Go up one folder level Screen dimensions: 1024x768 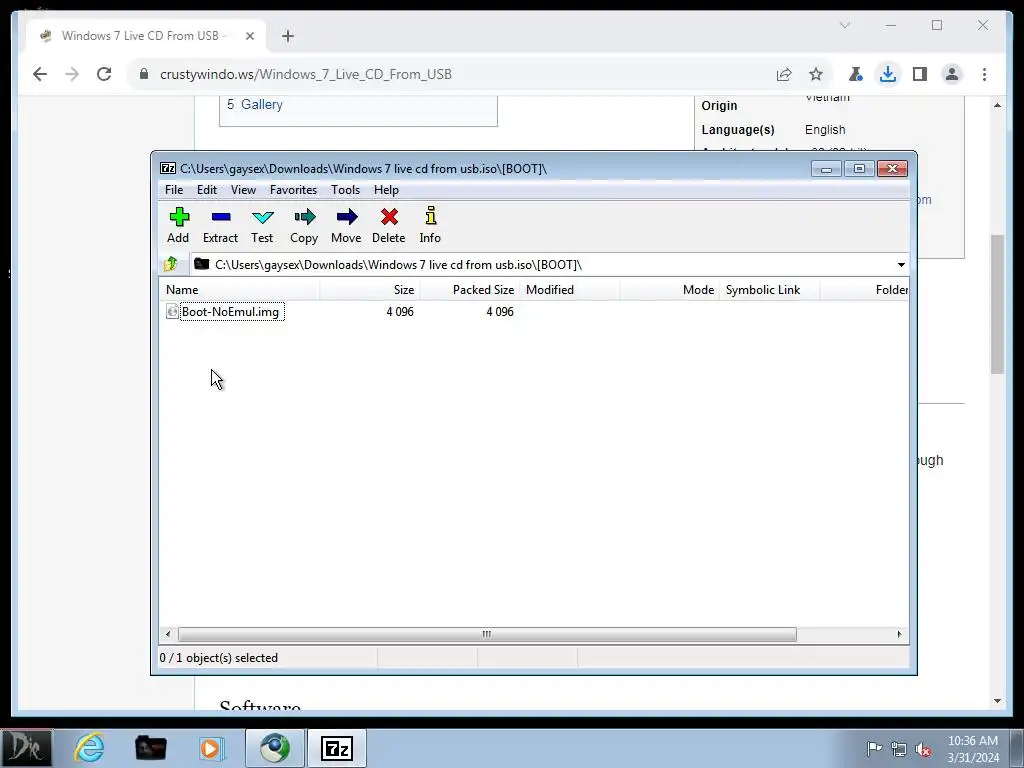pyautogui.click(x=171, y=264)
